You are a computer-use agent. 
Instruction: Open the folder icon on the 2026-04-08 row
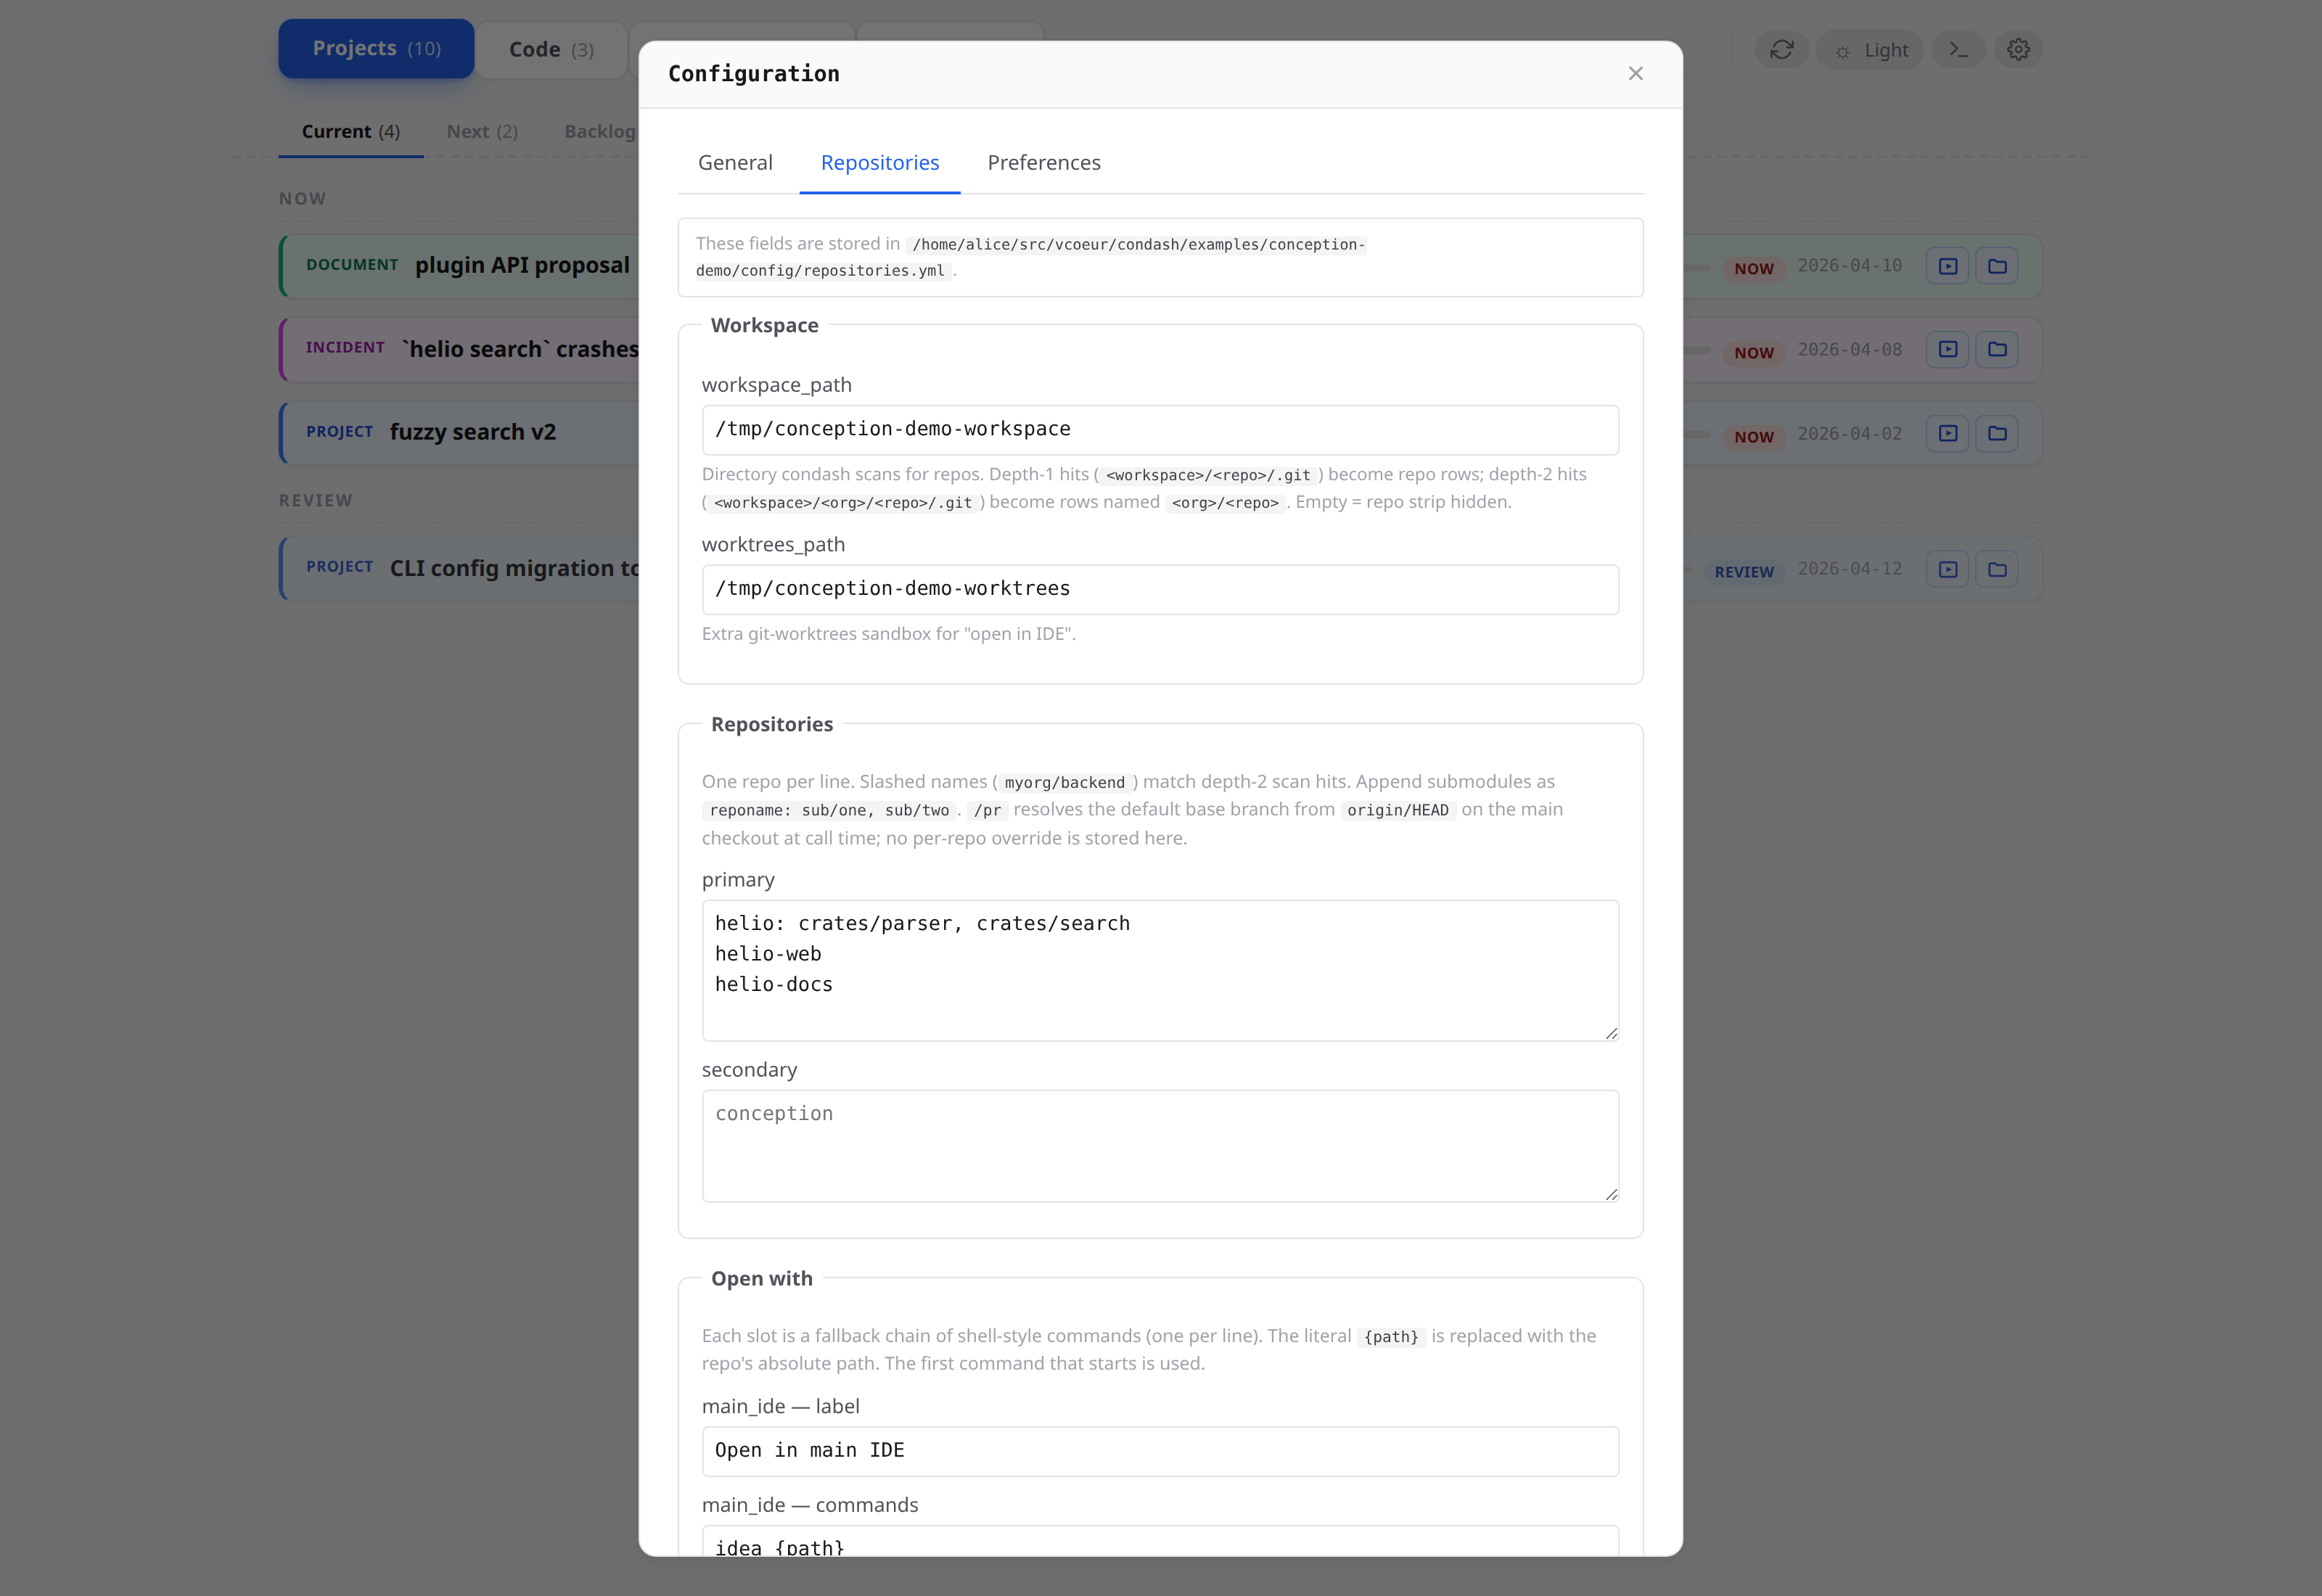point(1996,349)
